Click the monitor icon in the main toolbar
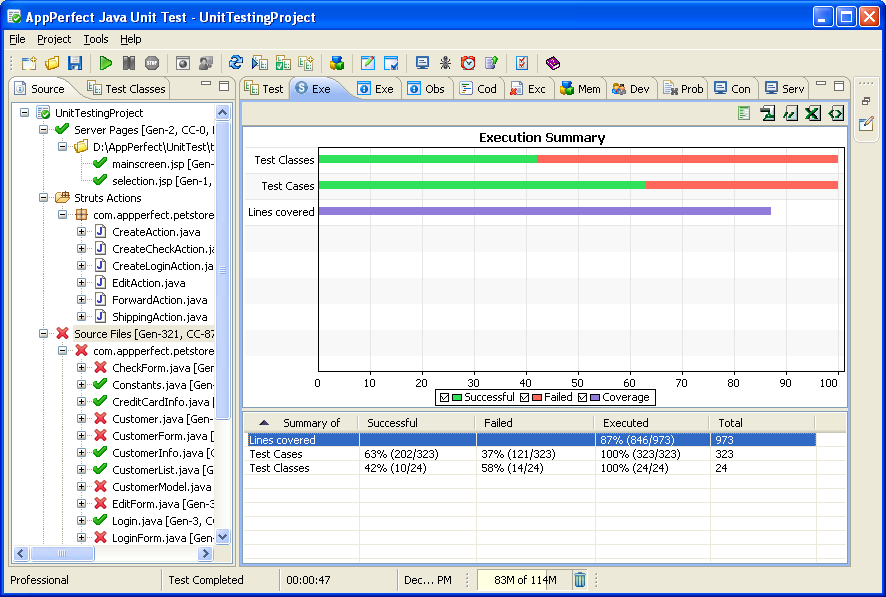Image resolution: width=886 pixels, height=597 pixels. (422, 63)
